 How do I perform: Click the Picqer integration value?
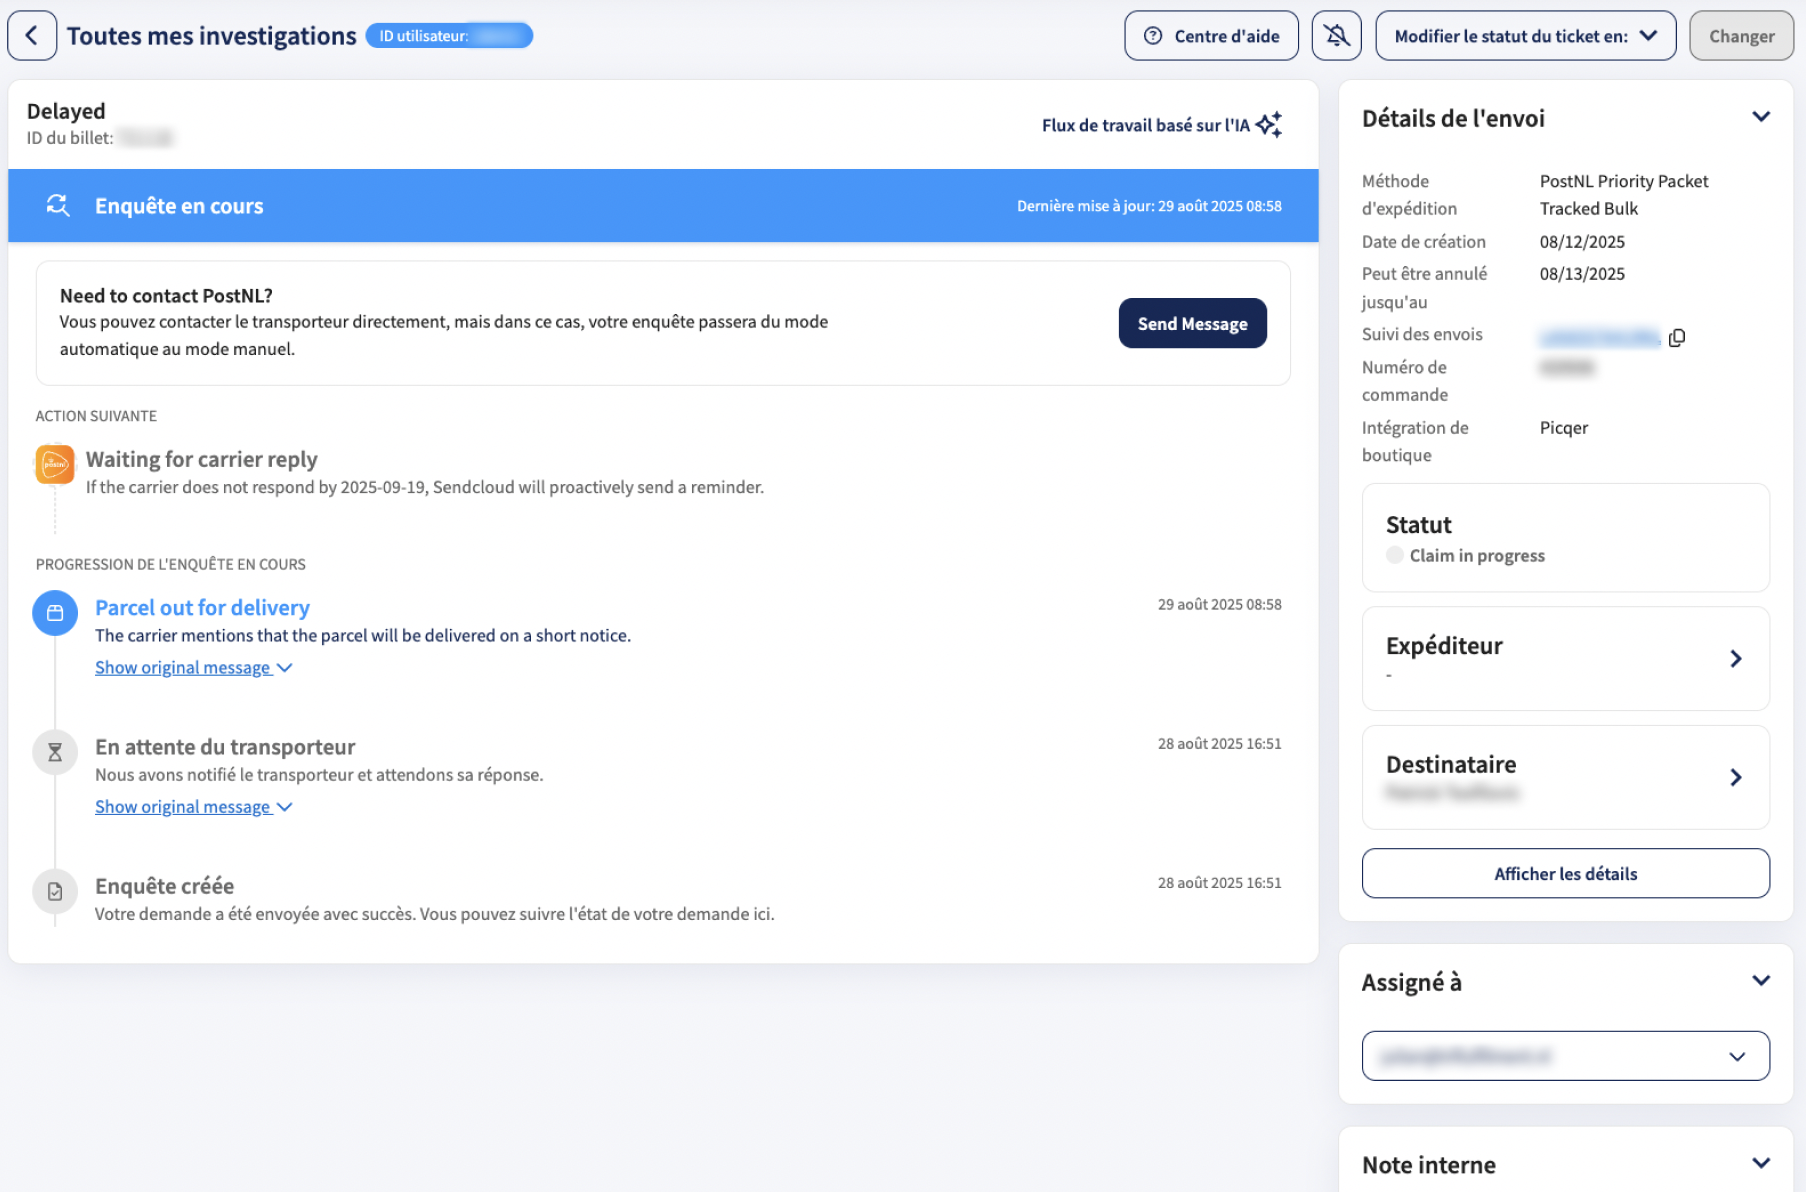point(1564,428)
